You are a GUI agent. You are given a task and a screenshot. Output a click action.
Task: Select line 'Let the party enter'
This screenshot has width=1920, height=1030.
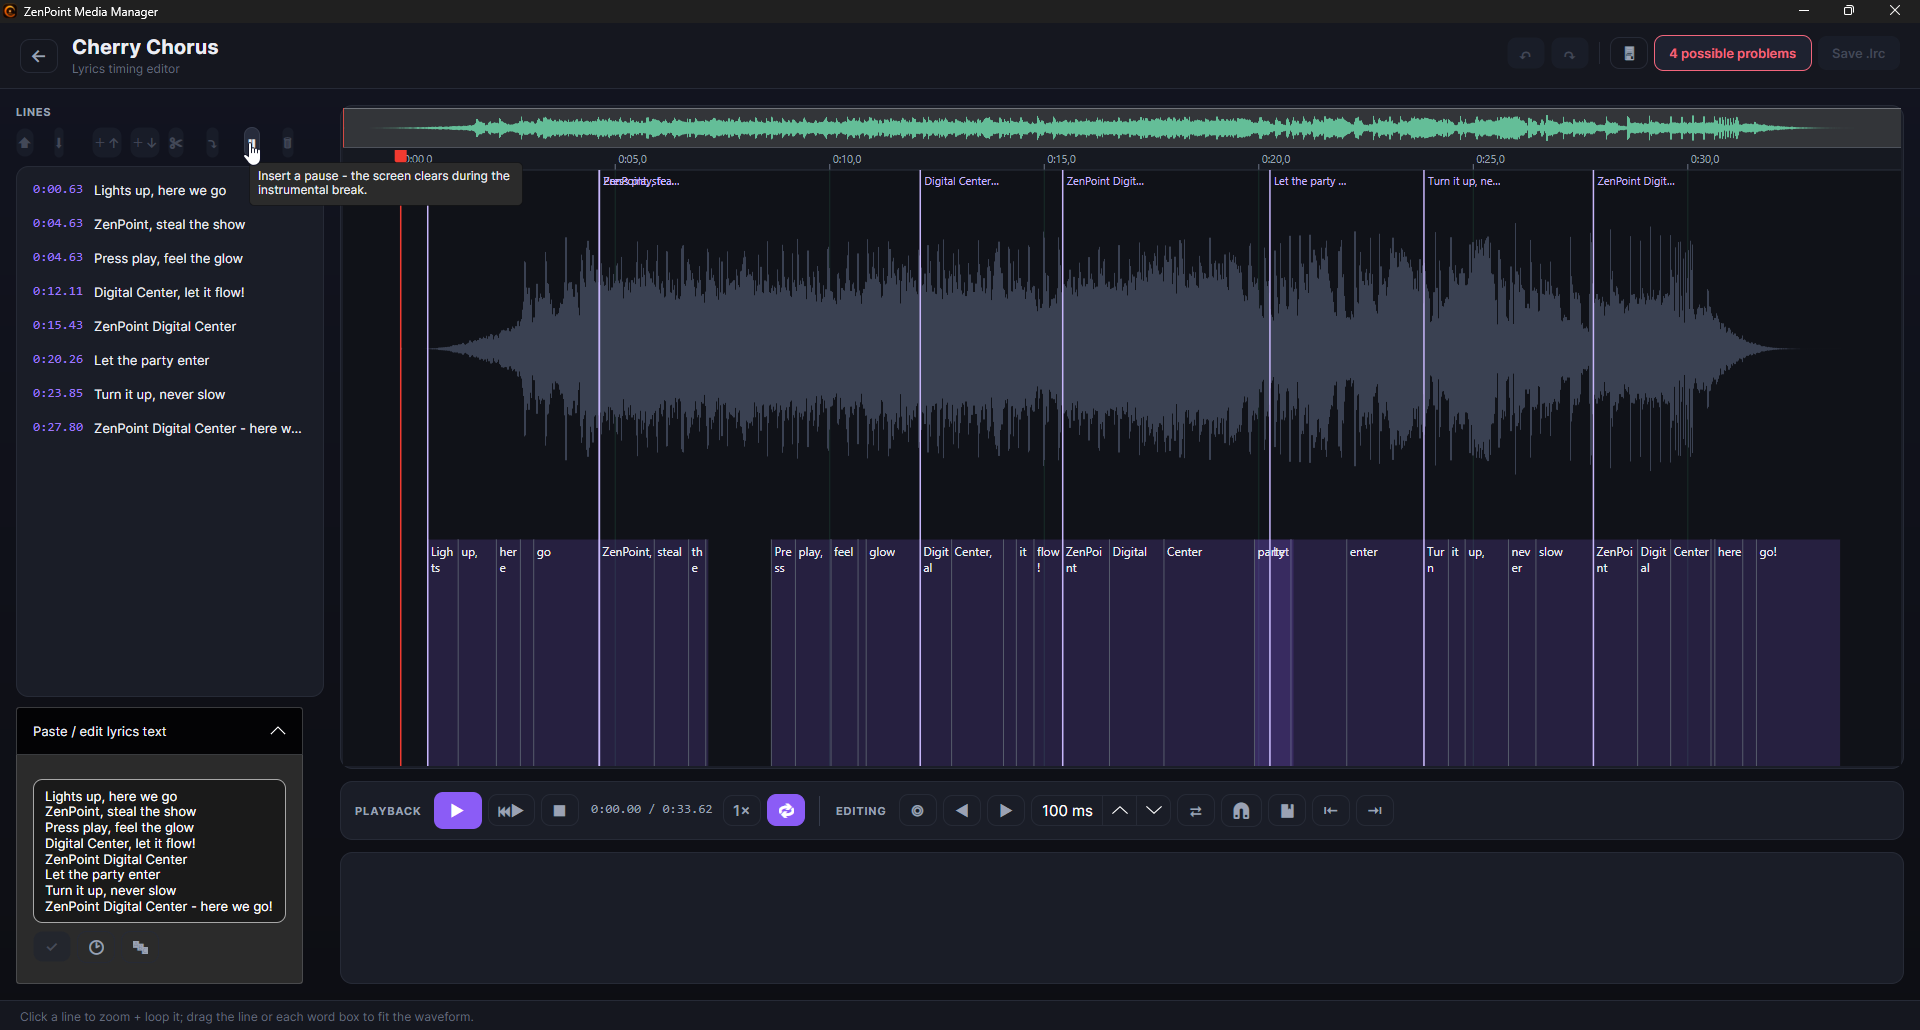pos(170,360)
